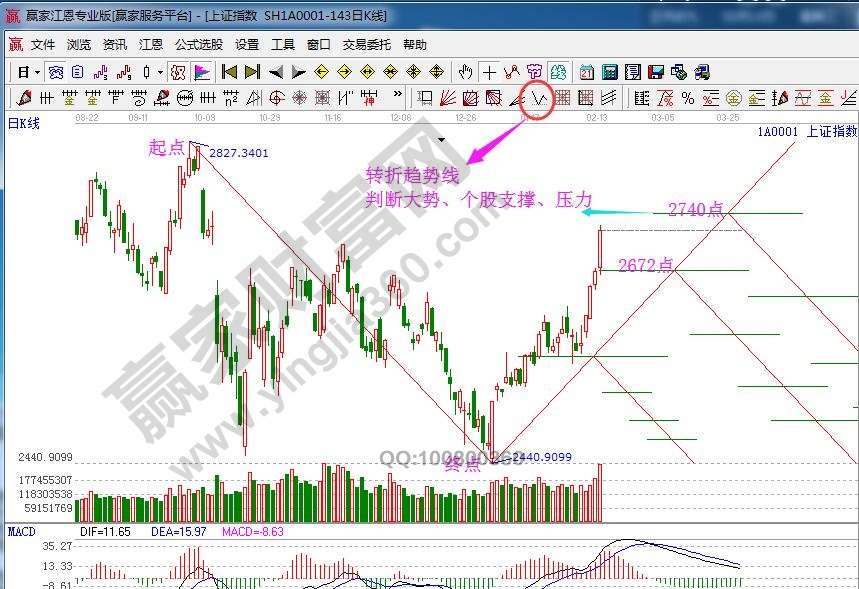Click the 2827.3401 peak price label

239,153
